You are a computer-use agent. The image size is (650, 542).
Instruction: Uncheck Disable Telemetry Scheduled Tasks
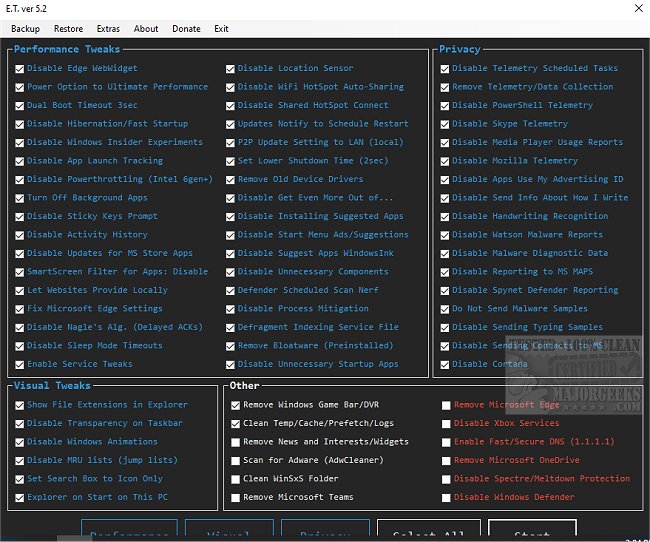(x=445, y=69)
